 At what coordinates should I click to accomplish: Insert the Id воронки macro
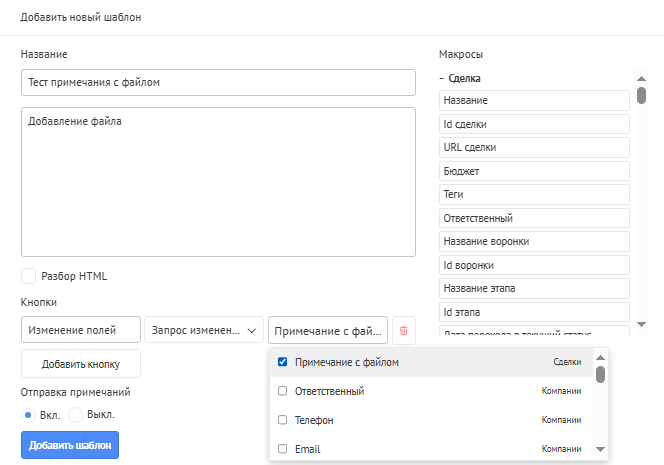[534, 265]
